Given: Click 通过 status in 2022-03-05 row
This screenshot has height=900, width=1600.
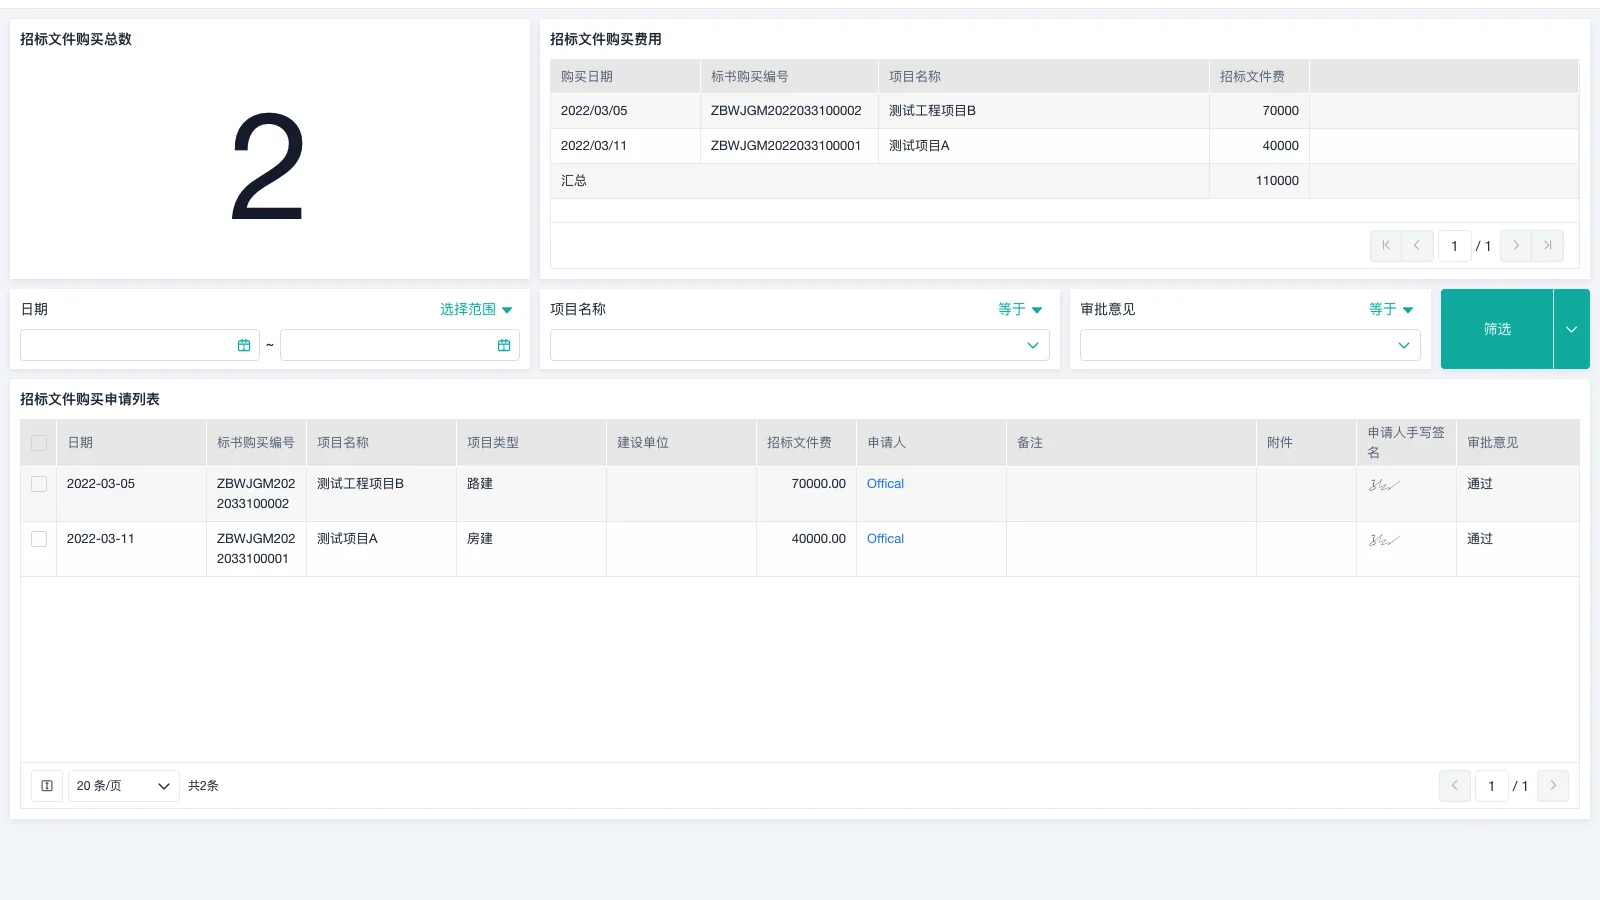Looking at the screenshot, I should [x=1480, y=484].
